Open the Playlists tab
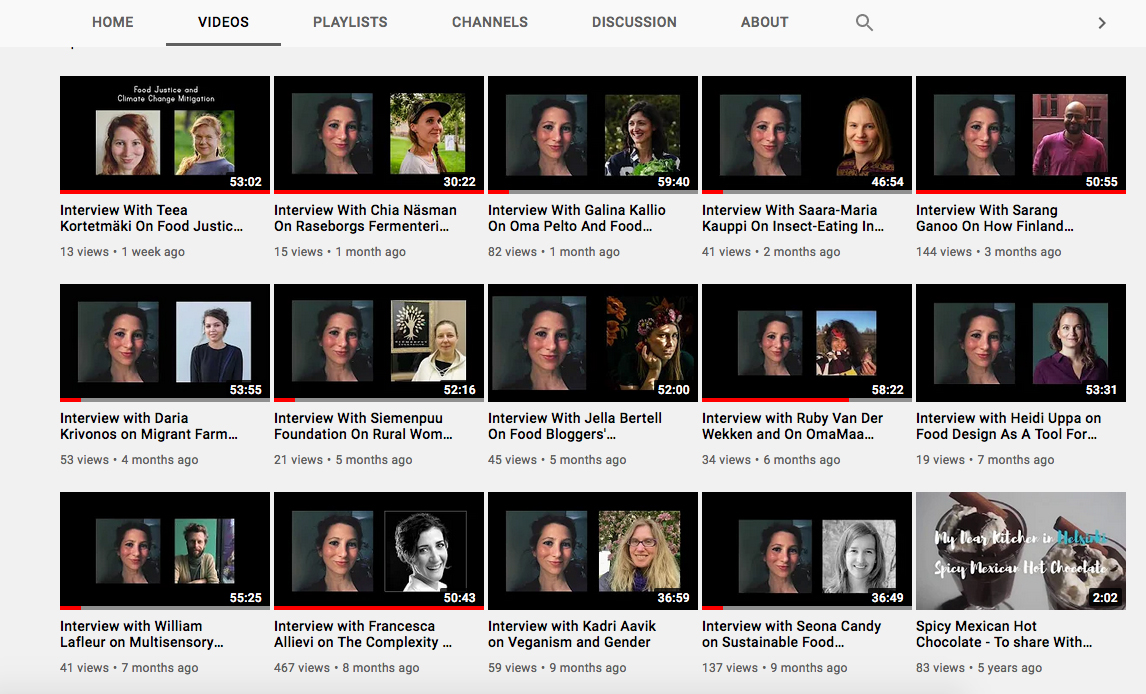Image resolution: width=1146 pixels, height=694 pixels. [350, 22]
